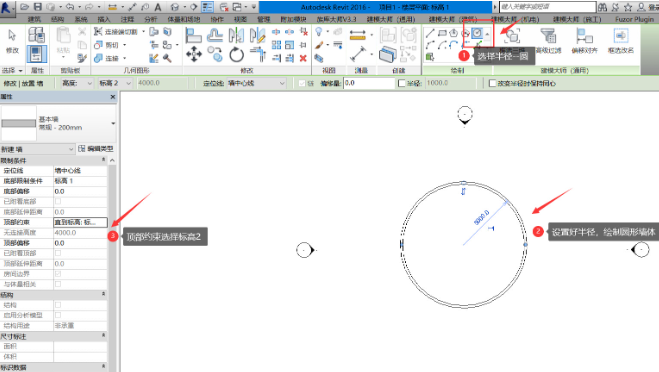Click the 高级过滤 funnel filter icon
Viewport: 659px width, 372px height.
[548, 41]
